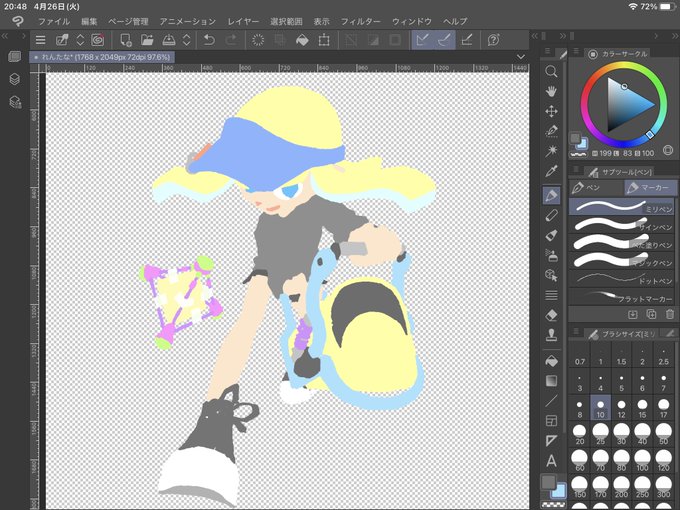Select the Auto select magic wand tool

(551, 151)
